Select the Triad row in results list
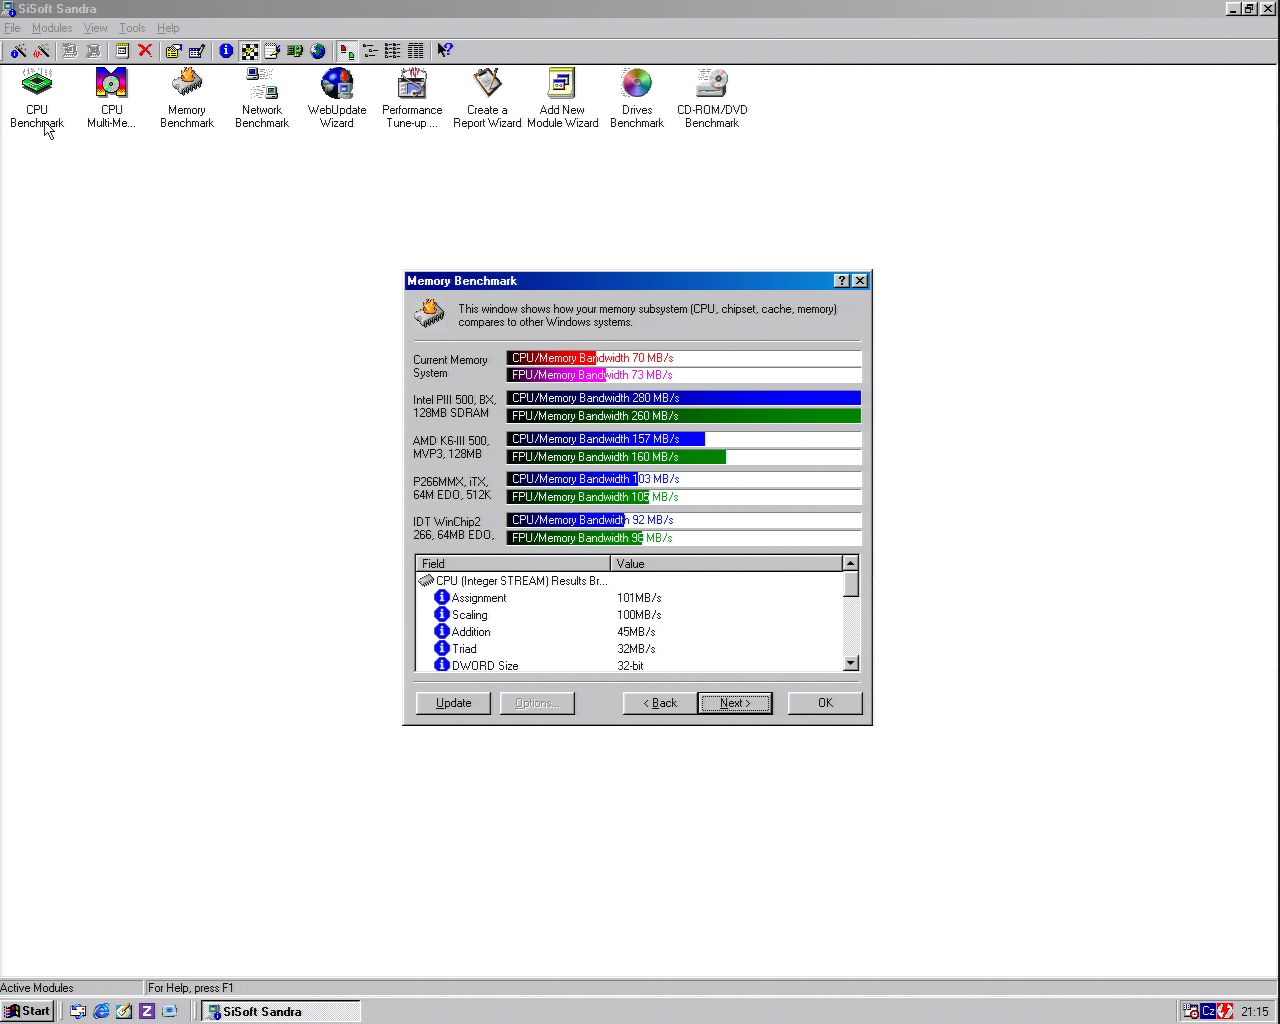1280x1024 pixels. [629, 649]
